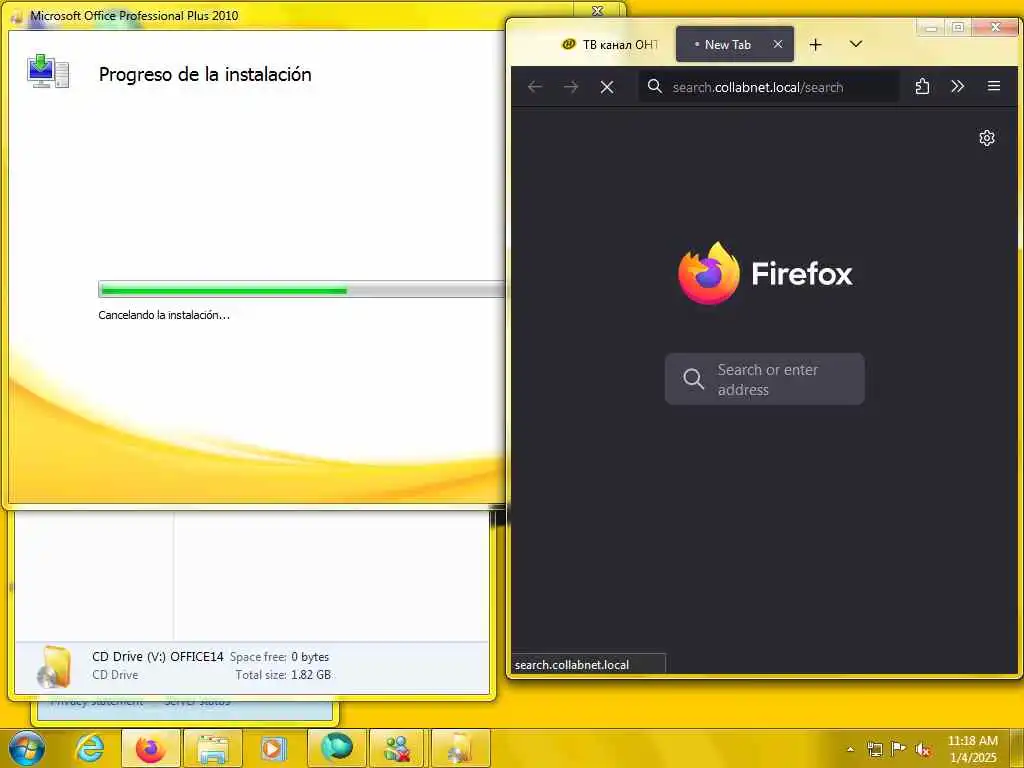
Task: Open the taskbar clock and date
Action: 972,749
